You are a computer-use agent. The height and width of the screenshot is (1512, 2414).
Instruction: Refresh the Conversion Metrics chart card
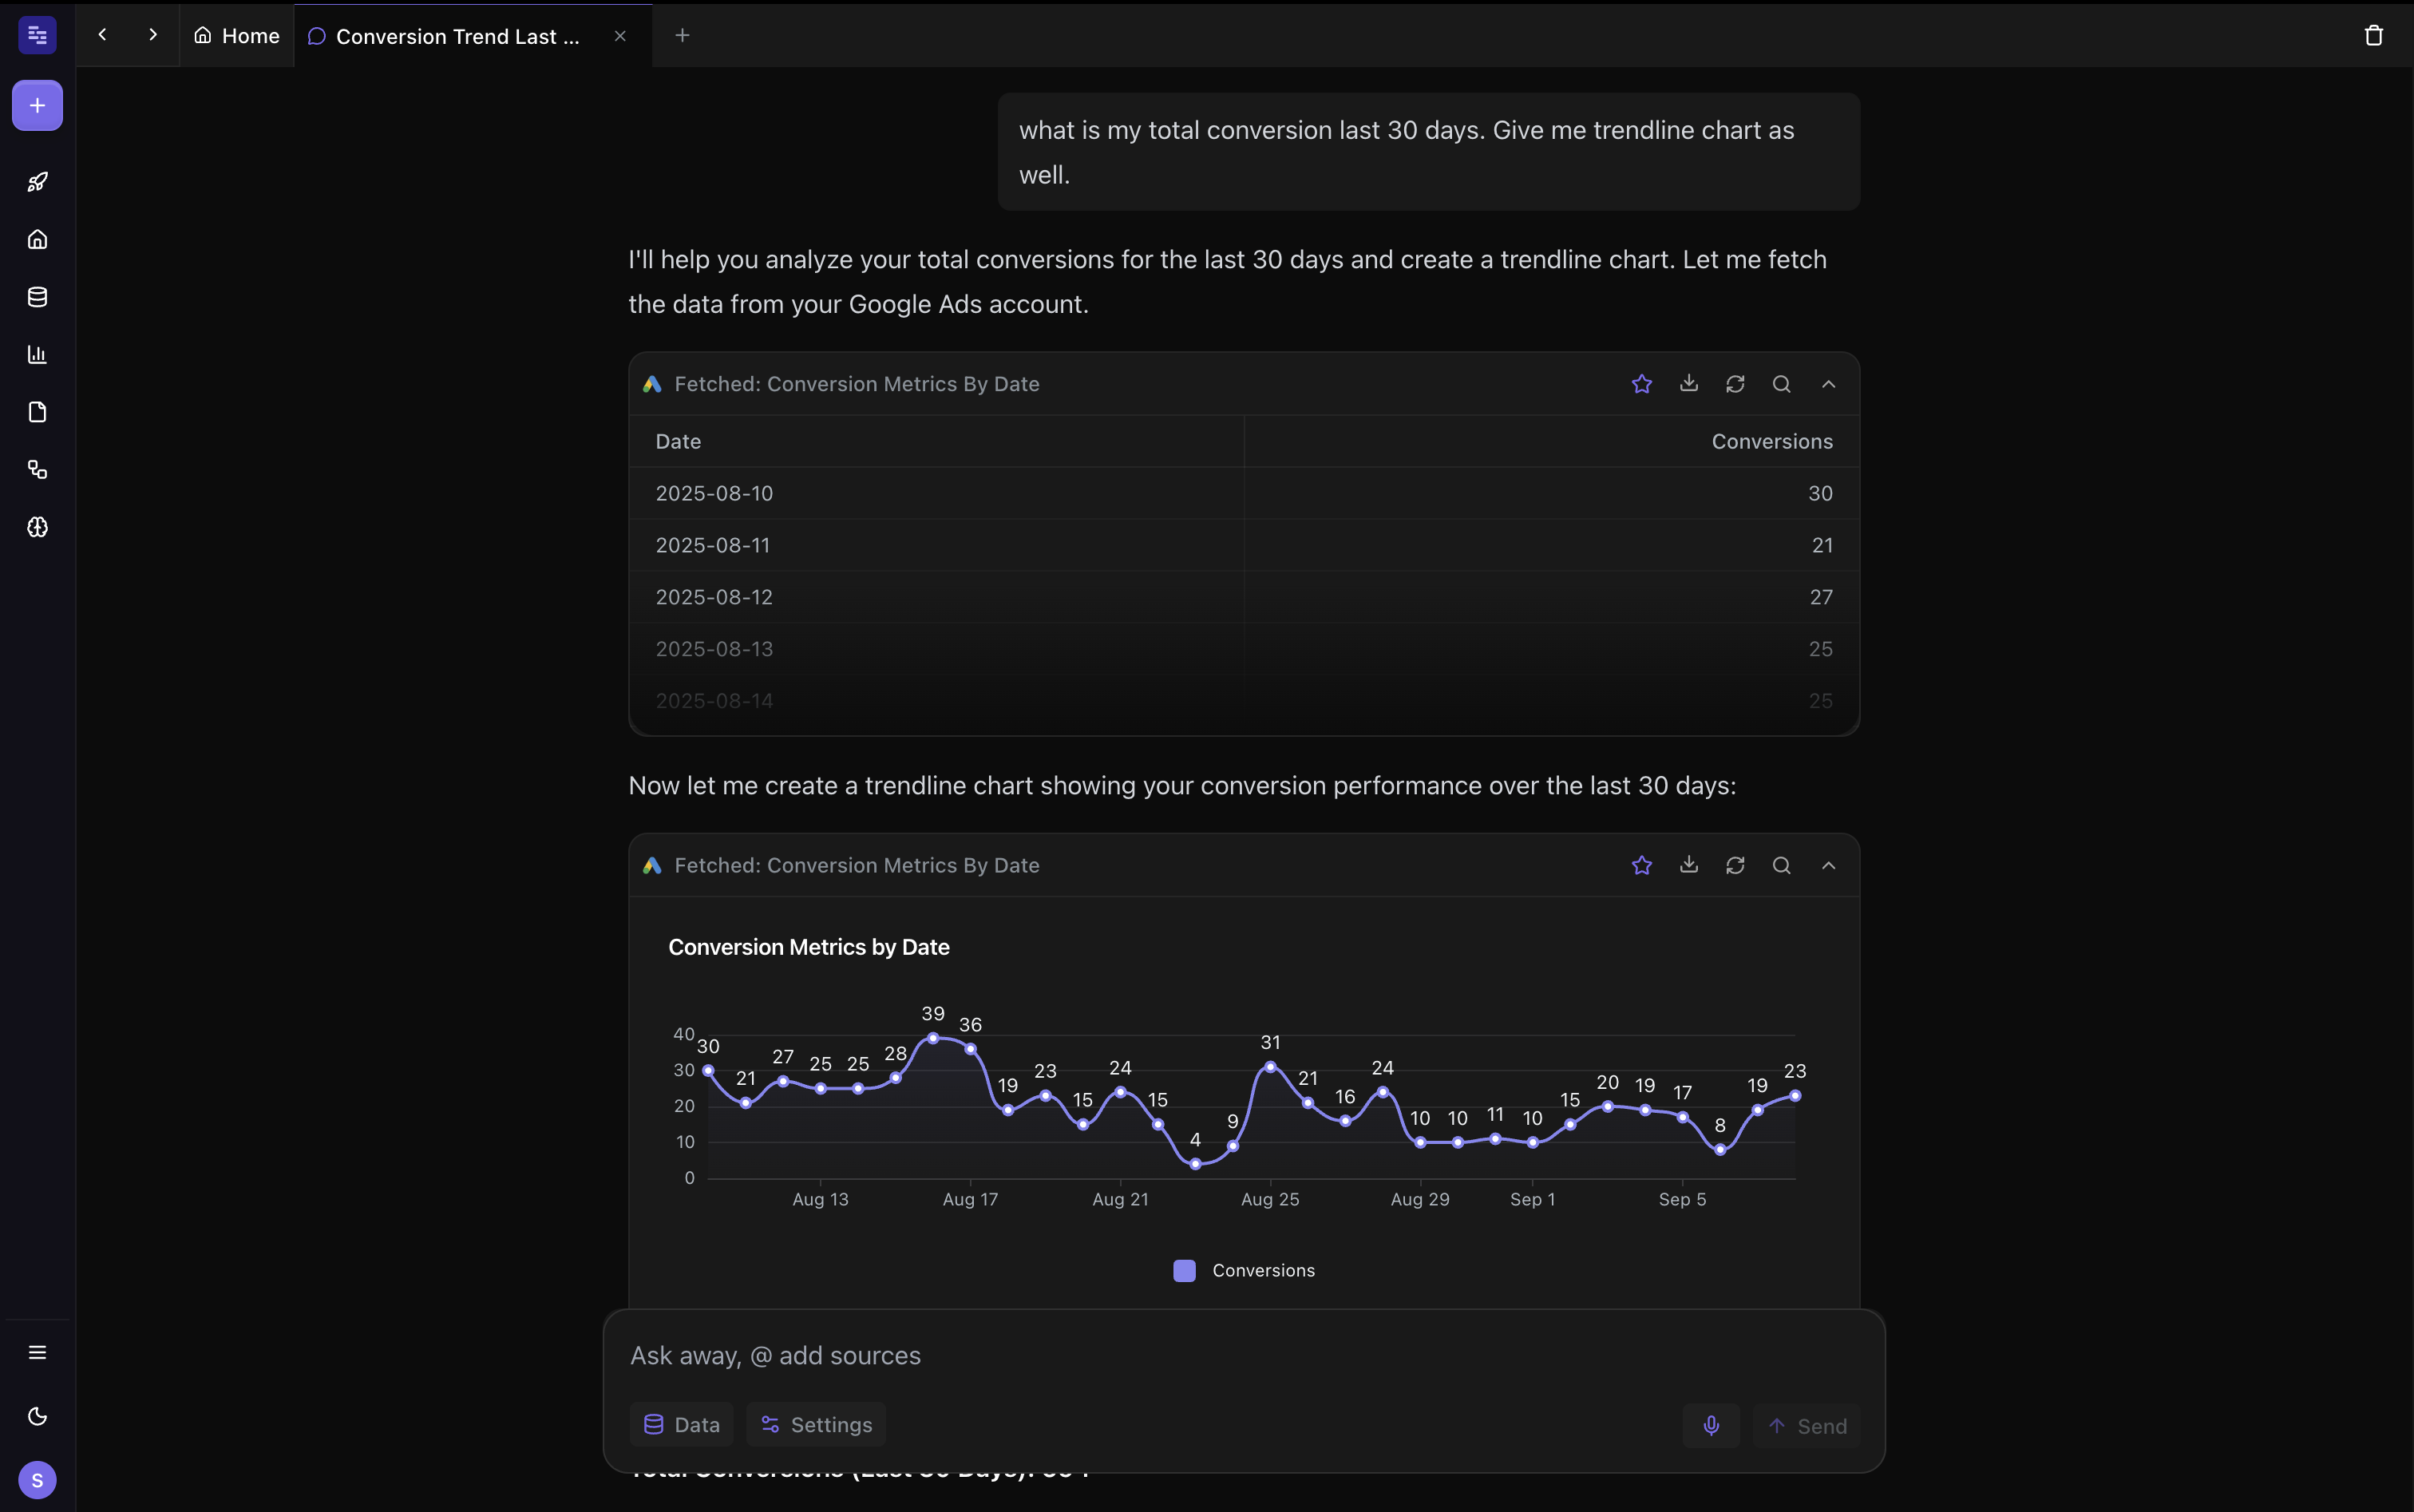[x=1735, y=865]
